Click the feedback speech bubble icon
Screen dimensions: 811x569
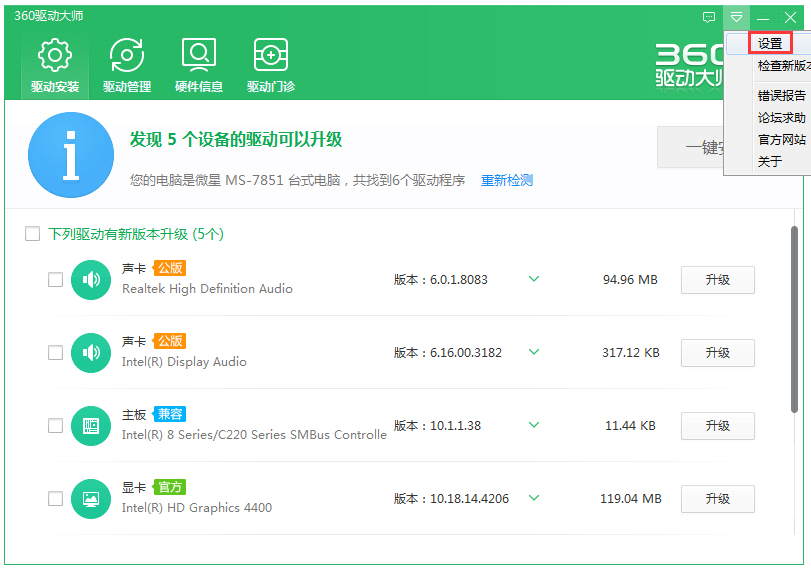tap(709, 17)
